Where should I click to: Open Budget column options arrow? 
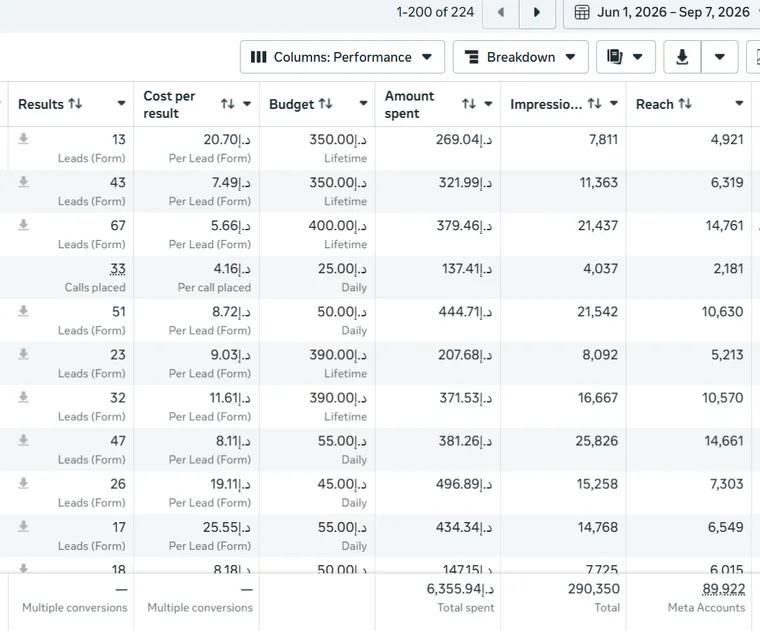[363, 104]
